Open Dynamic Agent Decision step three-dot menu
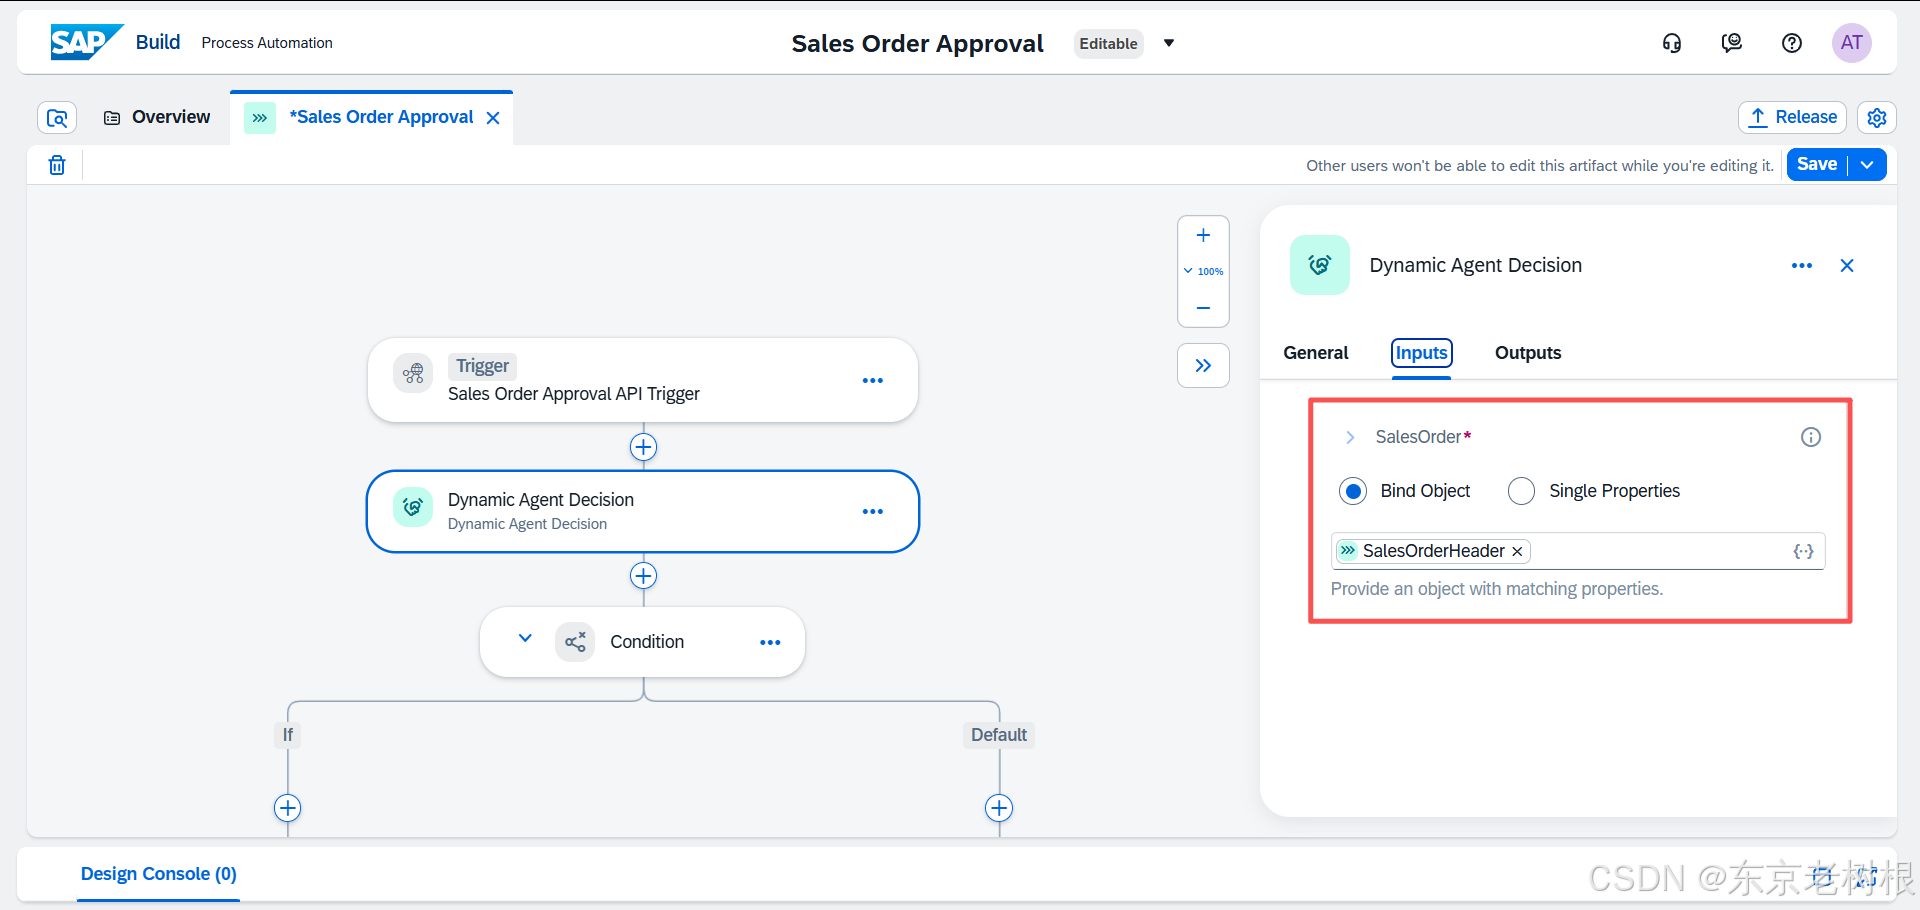This screenshot has width=1920, height=910. pyautogui.click(x=873, y=511)
